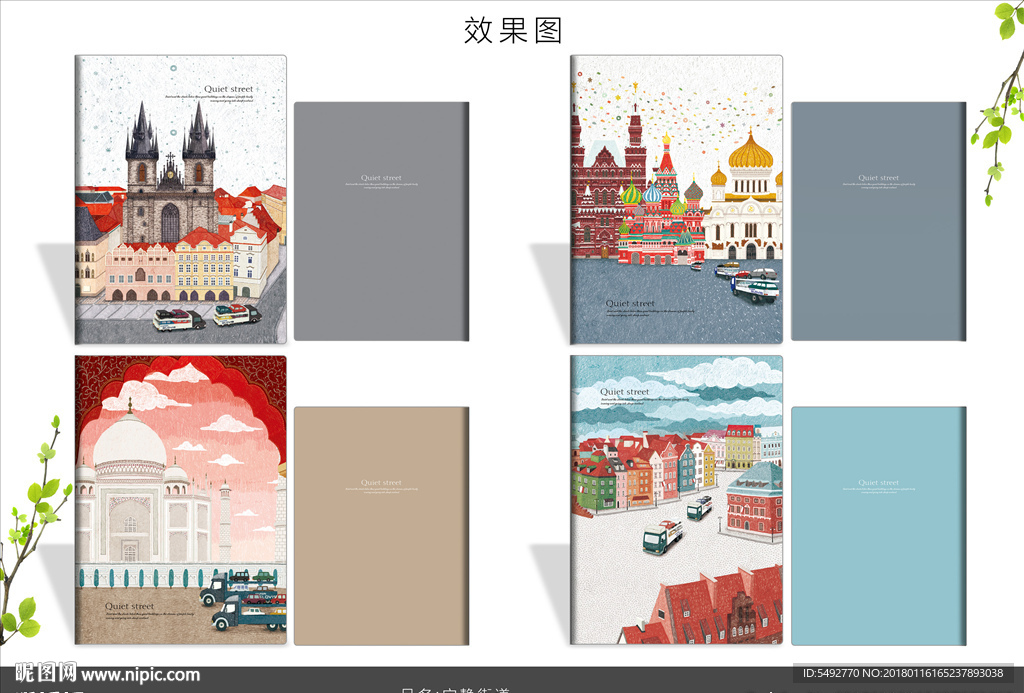Click 'Quiet street' text on tan back cover
Screen dimensions: 1024x693
click(x=381, y=483)
